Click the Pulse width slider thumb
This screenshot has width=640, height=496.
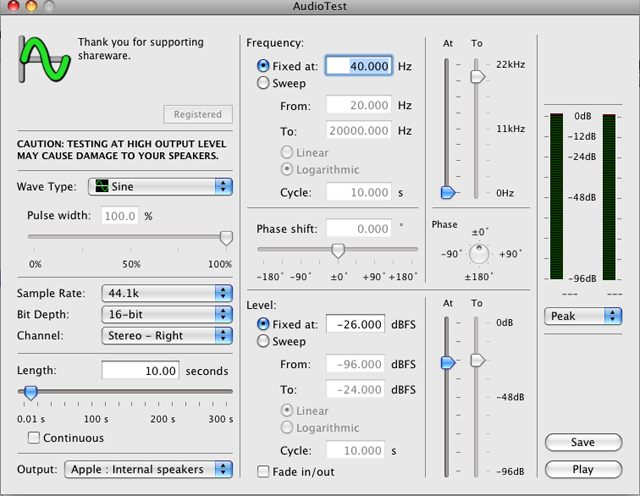tap(226, 238)
